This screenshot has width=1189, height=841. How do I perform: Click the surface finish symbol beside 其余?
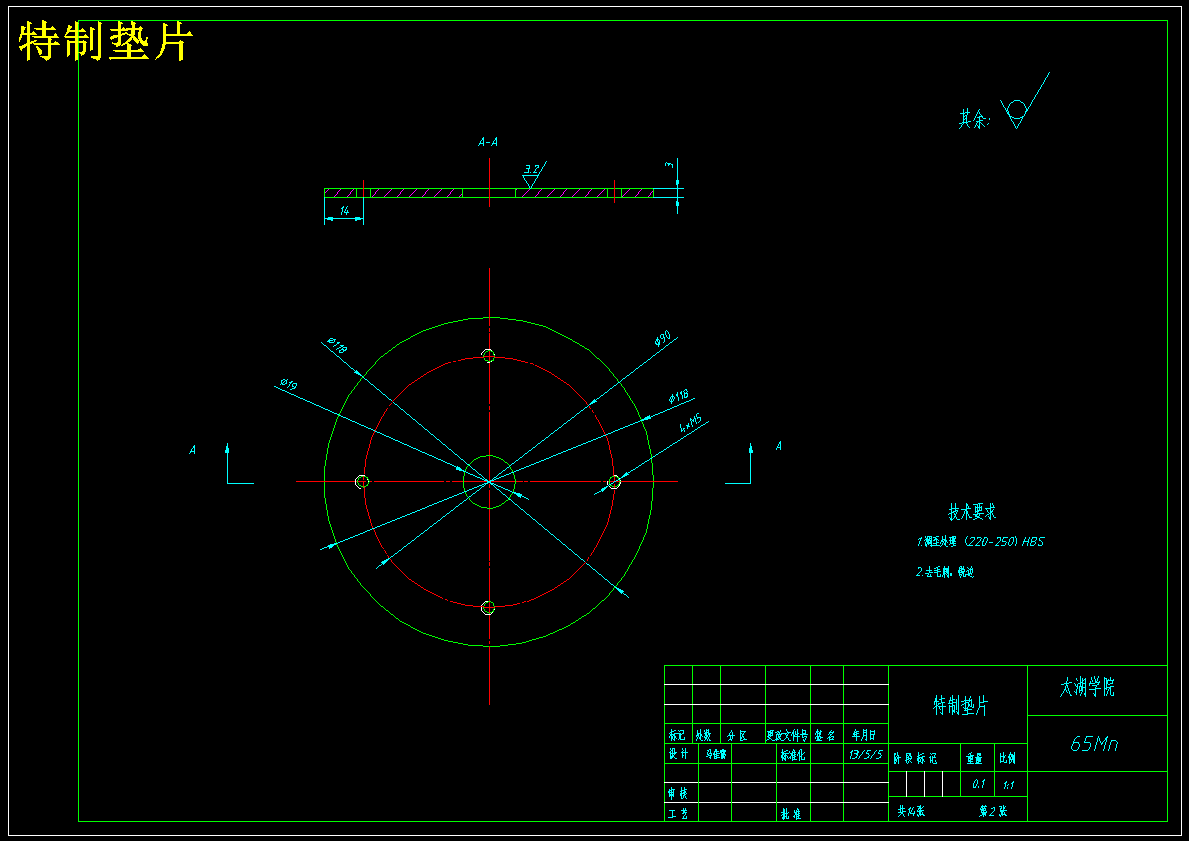pos(1024,101)
